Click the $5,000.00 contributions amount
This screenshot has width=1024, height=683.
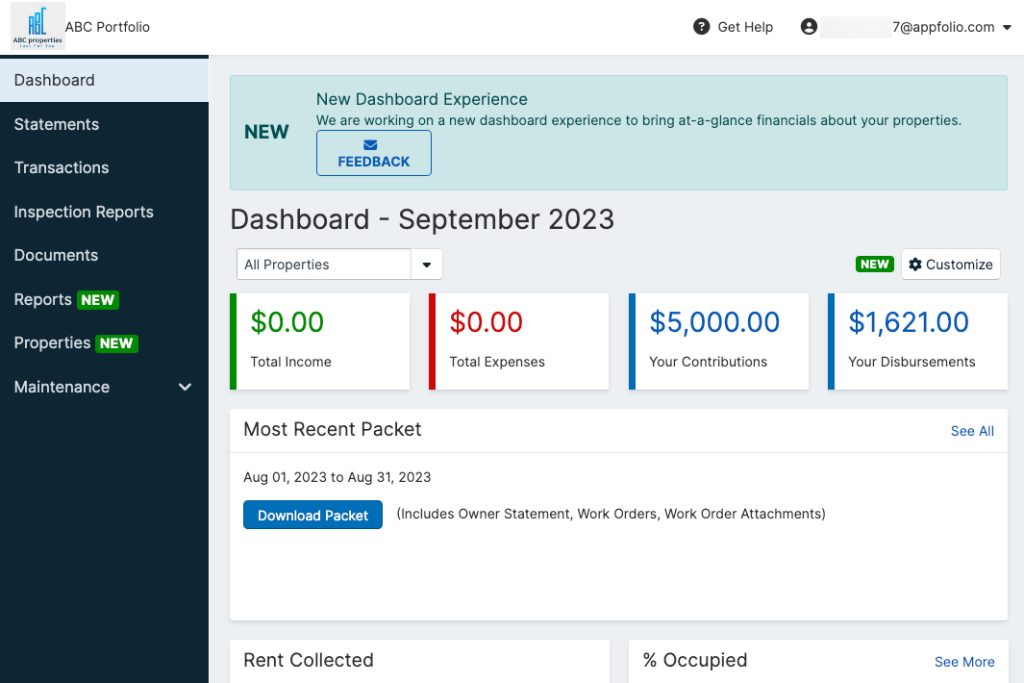coord(714,322)
